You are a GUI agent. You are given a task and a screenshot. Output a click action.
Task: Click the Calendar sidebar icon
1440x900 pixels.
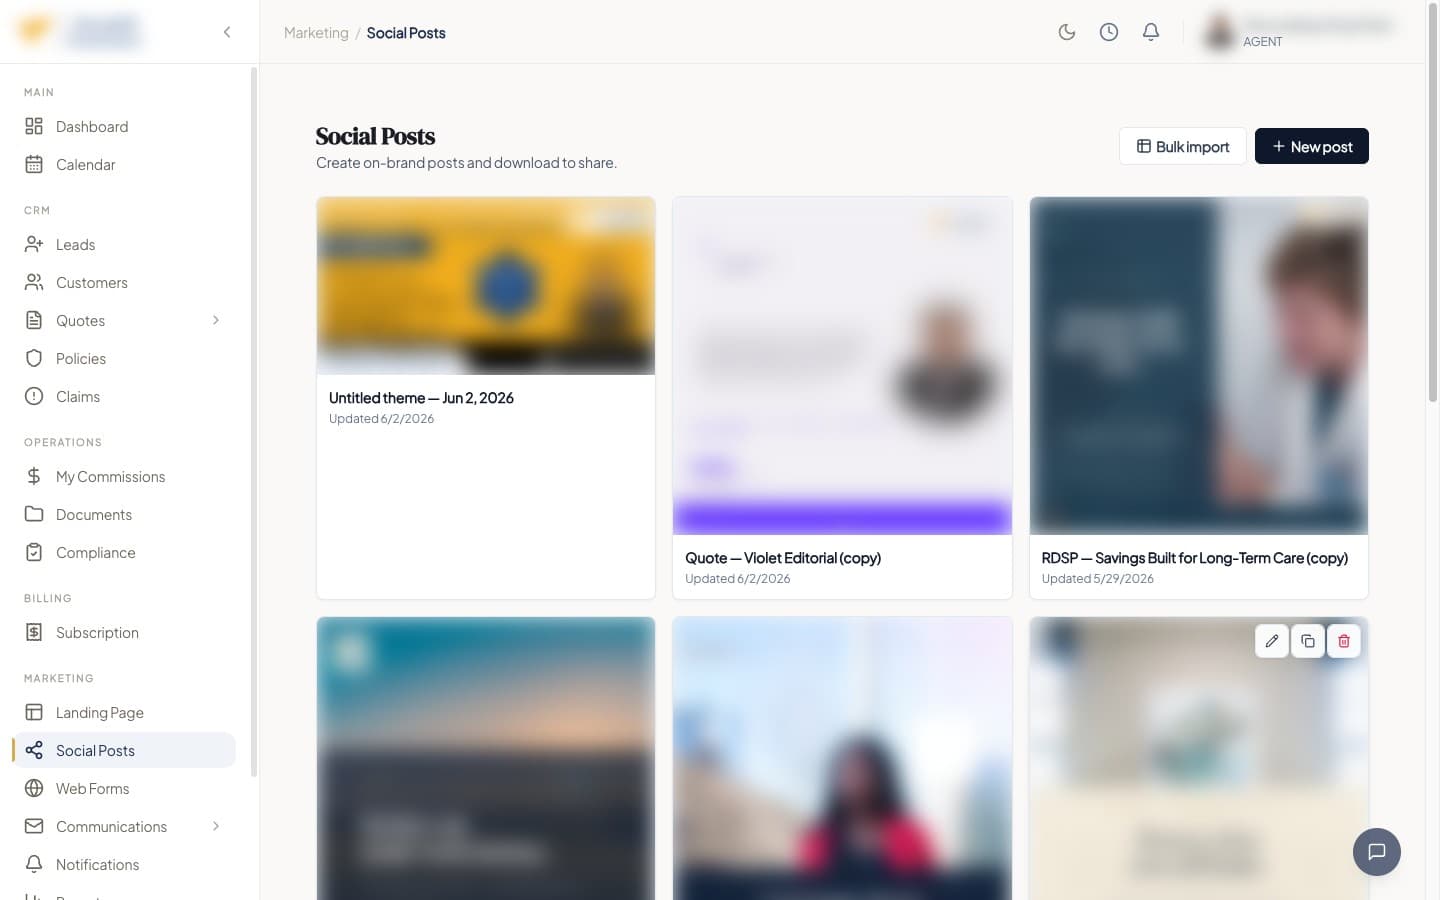pos(34,164)
